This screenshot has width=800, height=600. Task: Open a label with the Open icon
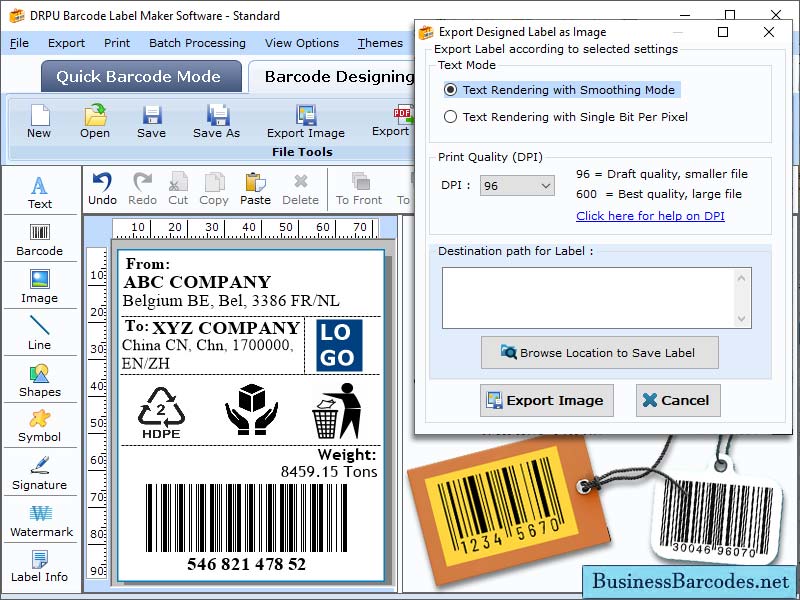click(94, 122)
